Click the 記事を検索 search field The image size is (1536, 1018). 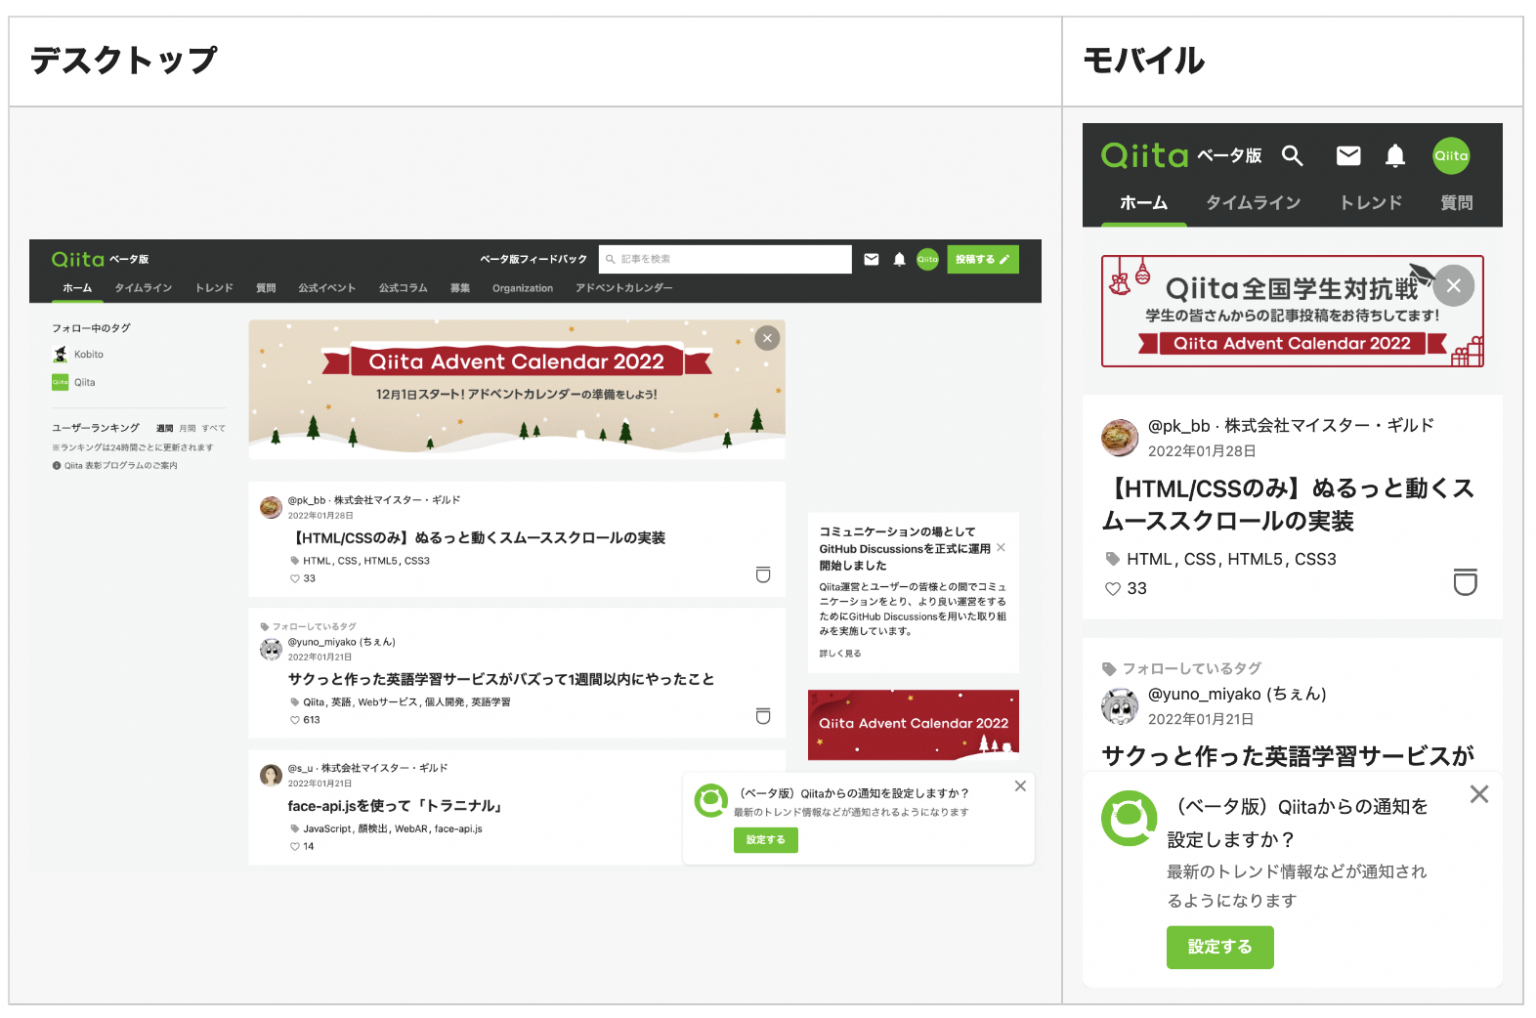[725, 259]
